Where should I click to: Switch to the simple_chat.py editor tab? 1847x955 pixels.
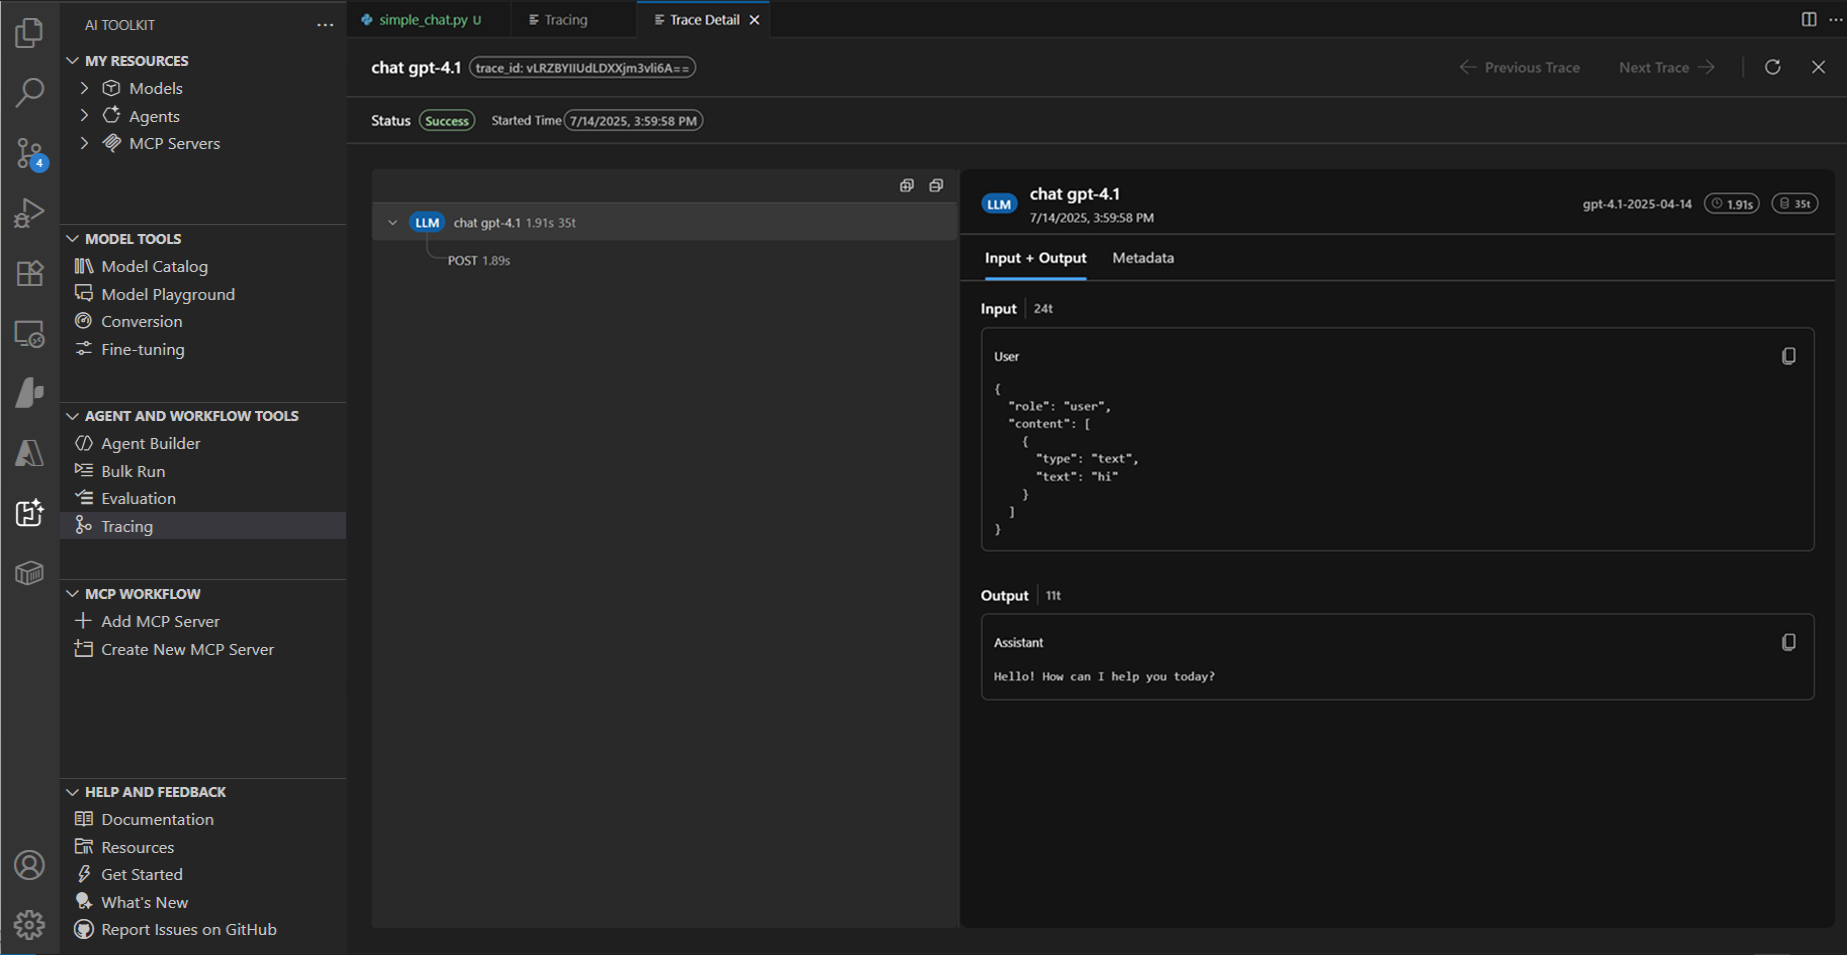click(x=424, y=18)
